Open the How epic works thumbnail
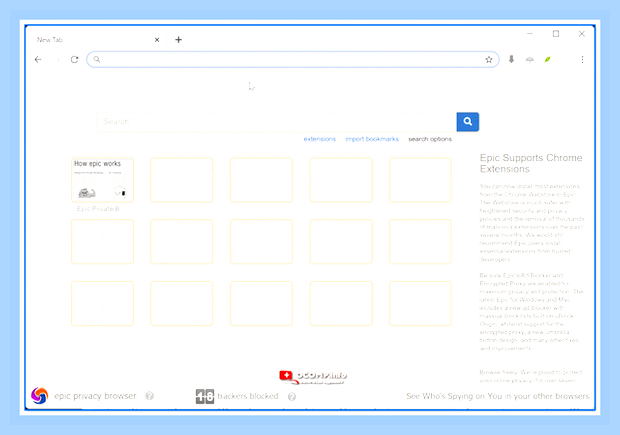620x435 pixels. pyautogui.click(x=102, y=180)
